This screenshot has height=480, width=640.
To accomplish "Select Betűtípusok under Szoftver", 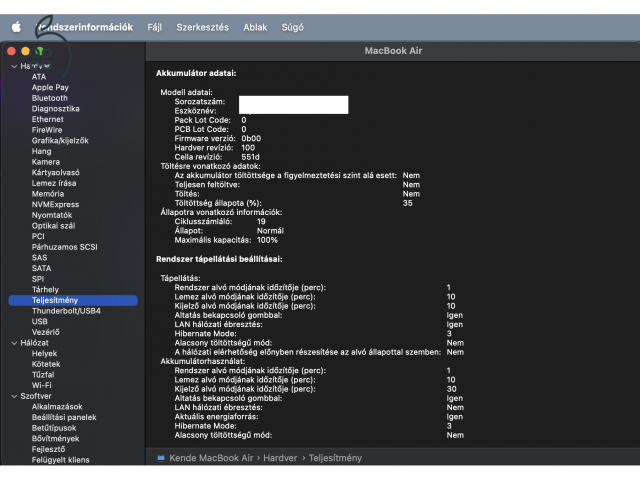I will 54,428.
